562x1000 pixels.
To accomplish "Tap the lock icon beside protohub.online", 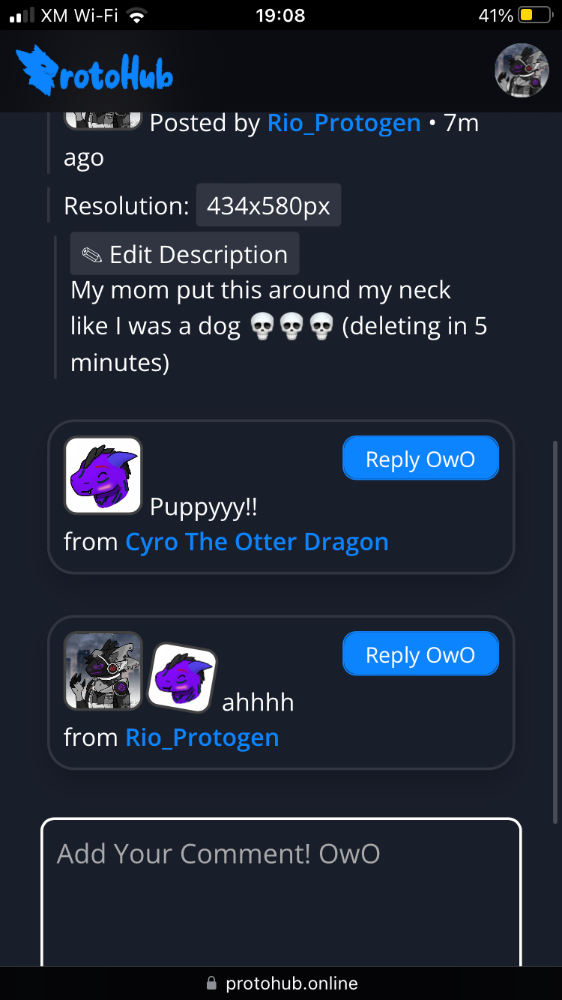I will 212,983.
